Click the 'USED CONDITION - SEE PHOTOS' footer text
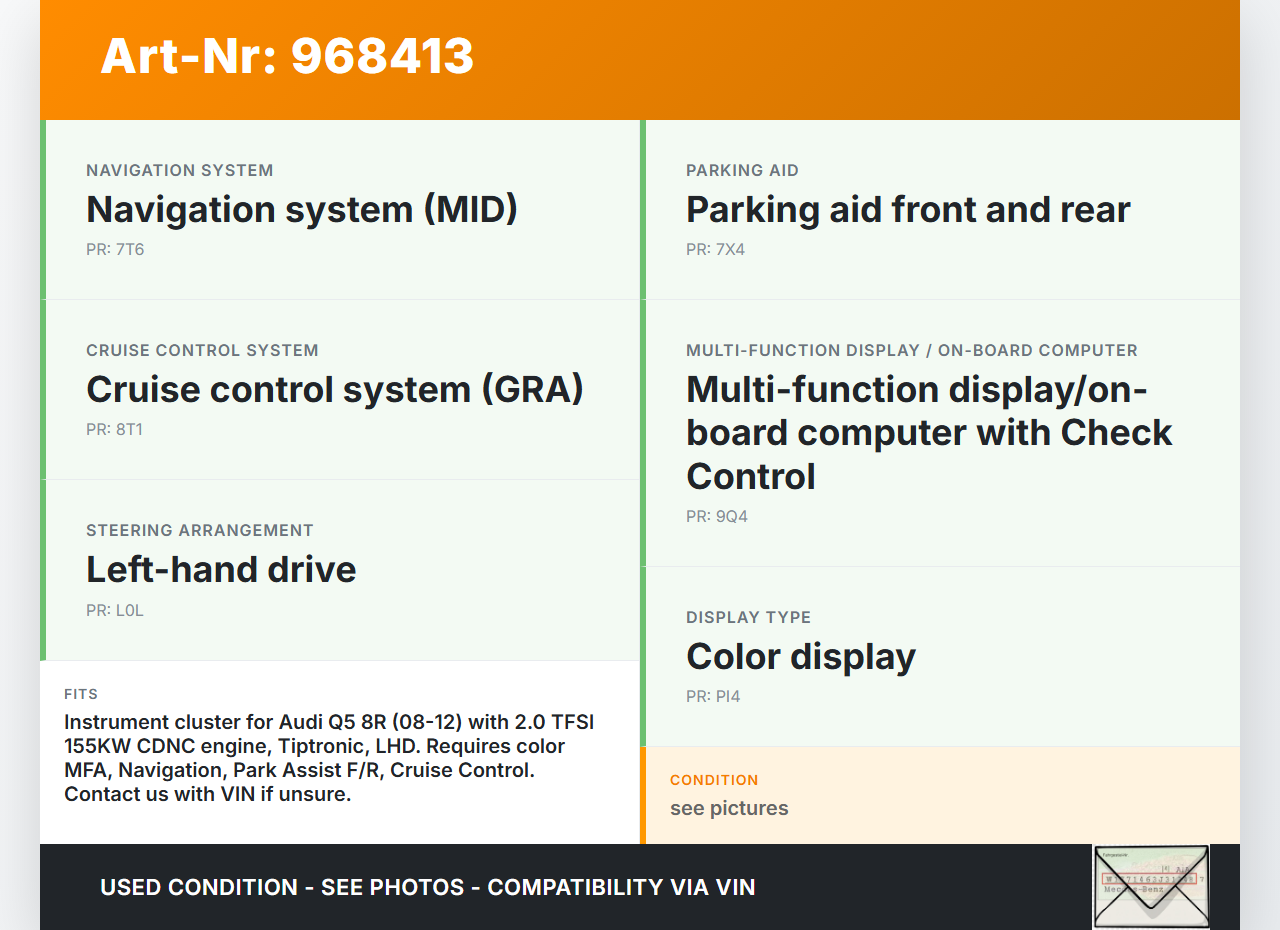Image resolution: width=1280 pixels, height=930 pixels. tap(427, 887)
